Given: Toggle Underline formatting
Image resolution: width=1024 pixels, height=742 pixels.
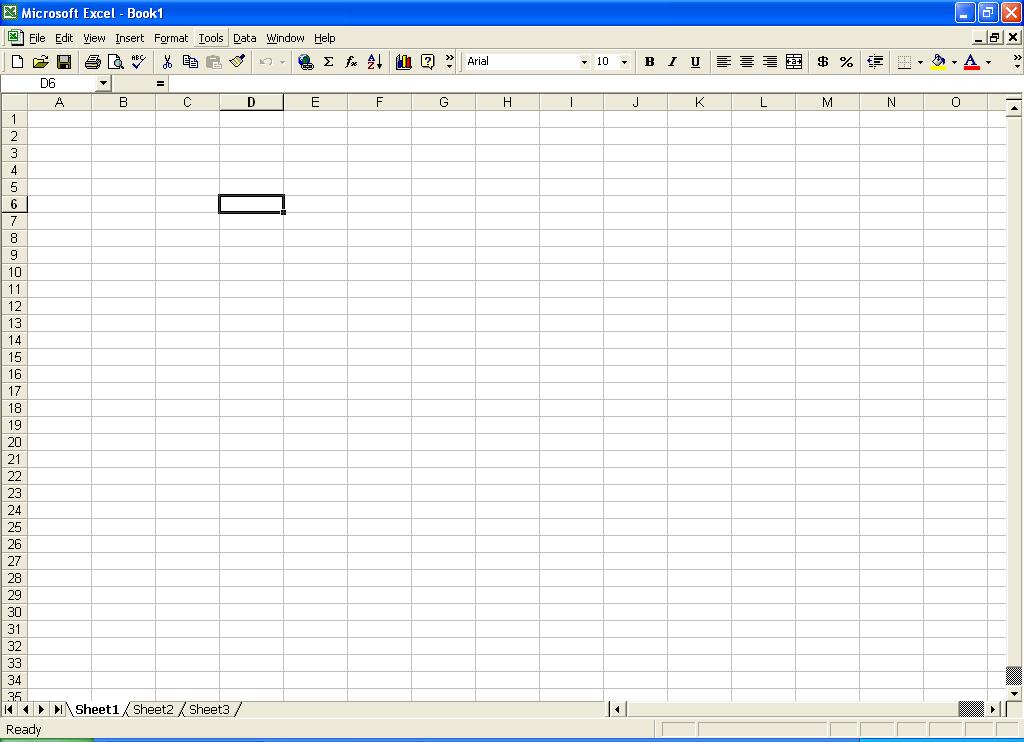Looking at the screenshot, I should point(695,62).
